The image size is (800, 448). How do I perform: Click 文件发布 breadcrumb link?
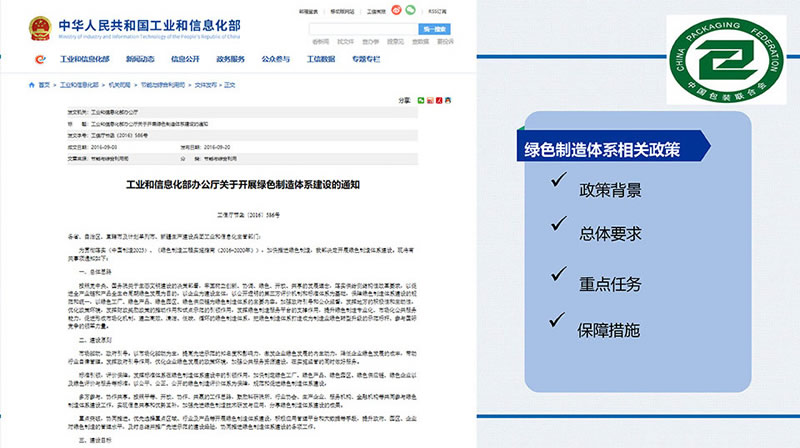coord(206,85)
